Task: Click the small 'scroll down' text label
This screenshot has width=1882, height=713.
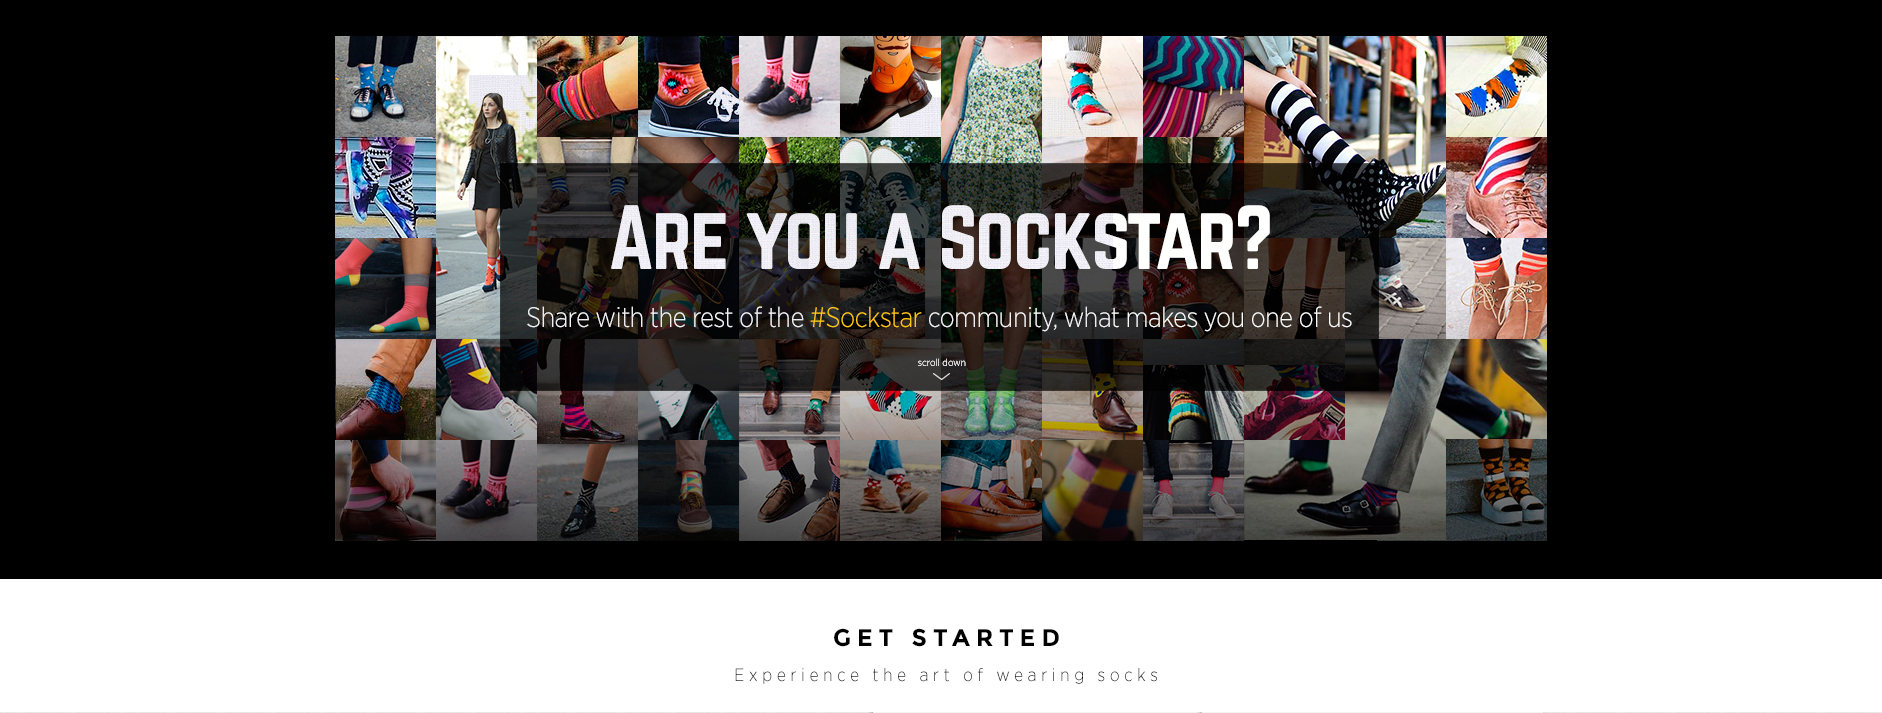Action: (942, 363)
